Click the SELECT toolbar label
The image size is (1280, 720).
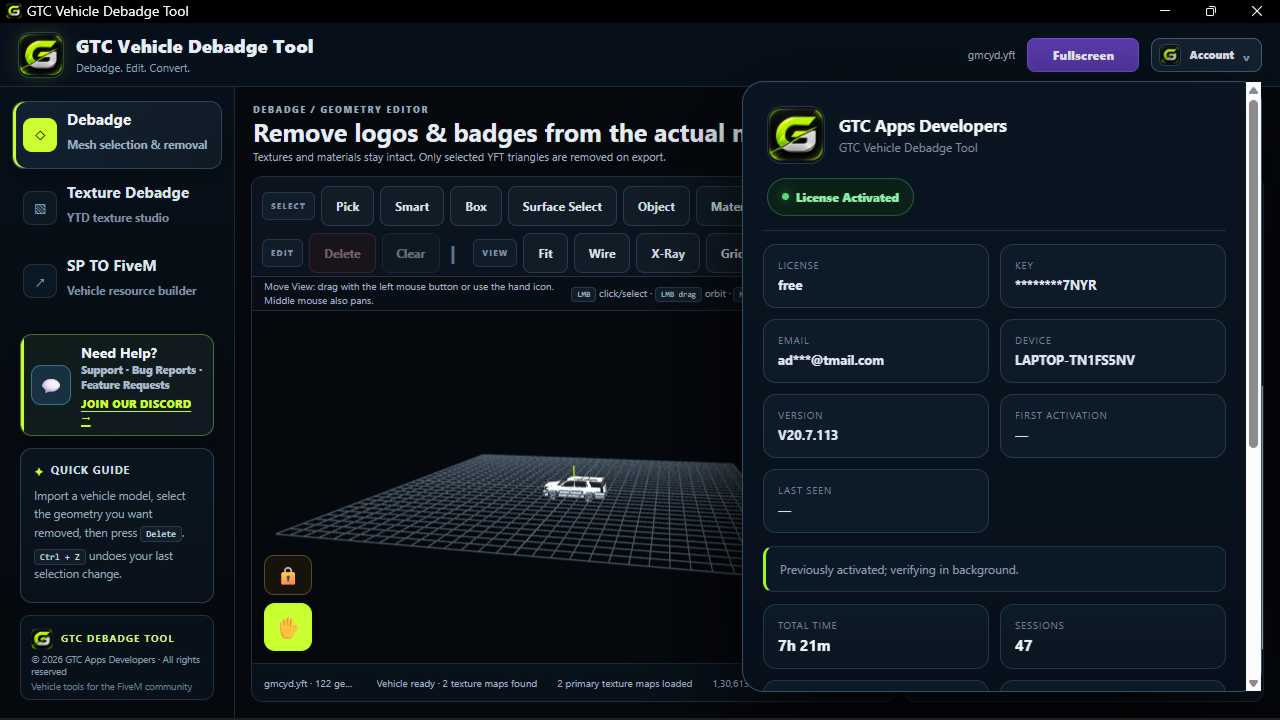click(288, 206)
